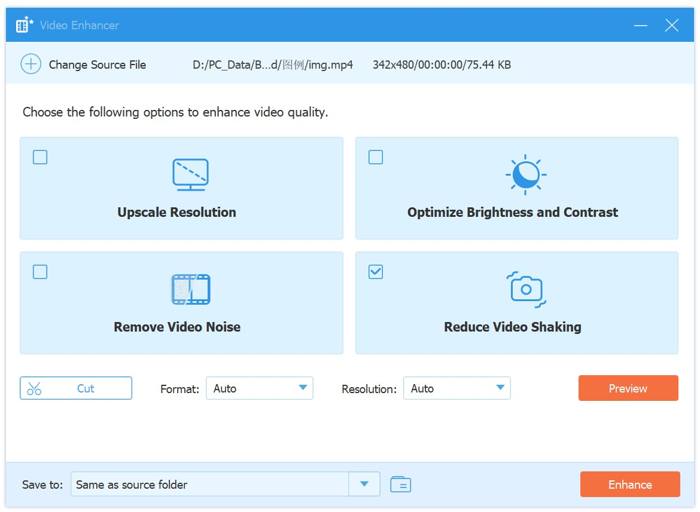Click the Enhance button

(x=630, y=484)
